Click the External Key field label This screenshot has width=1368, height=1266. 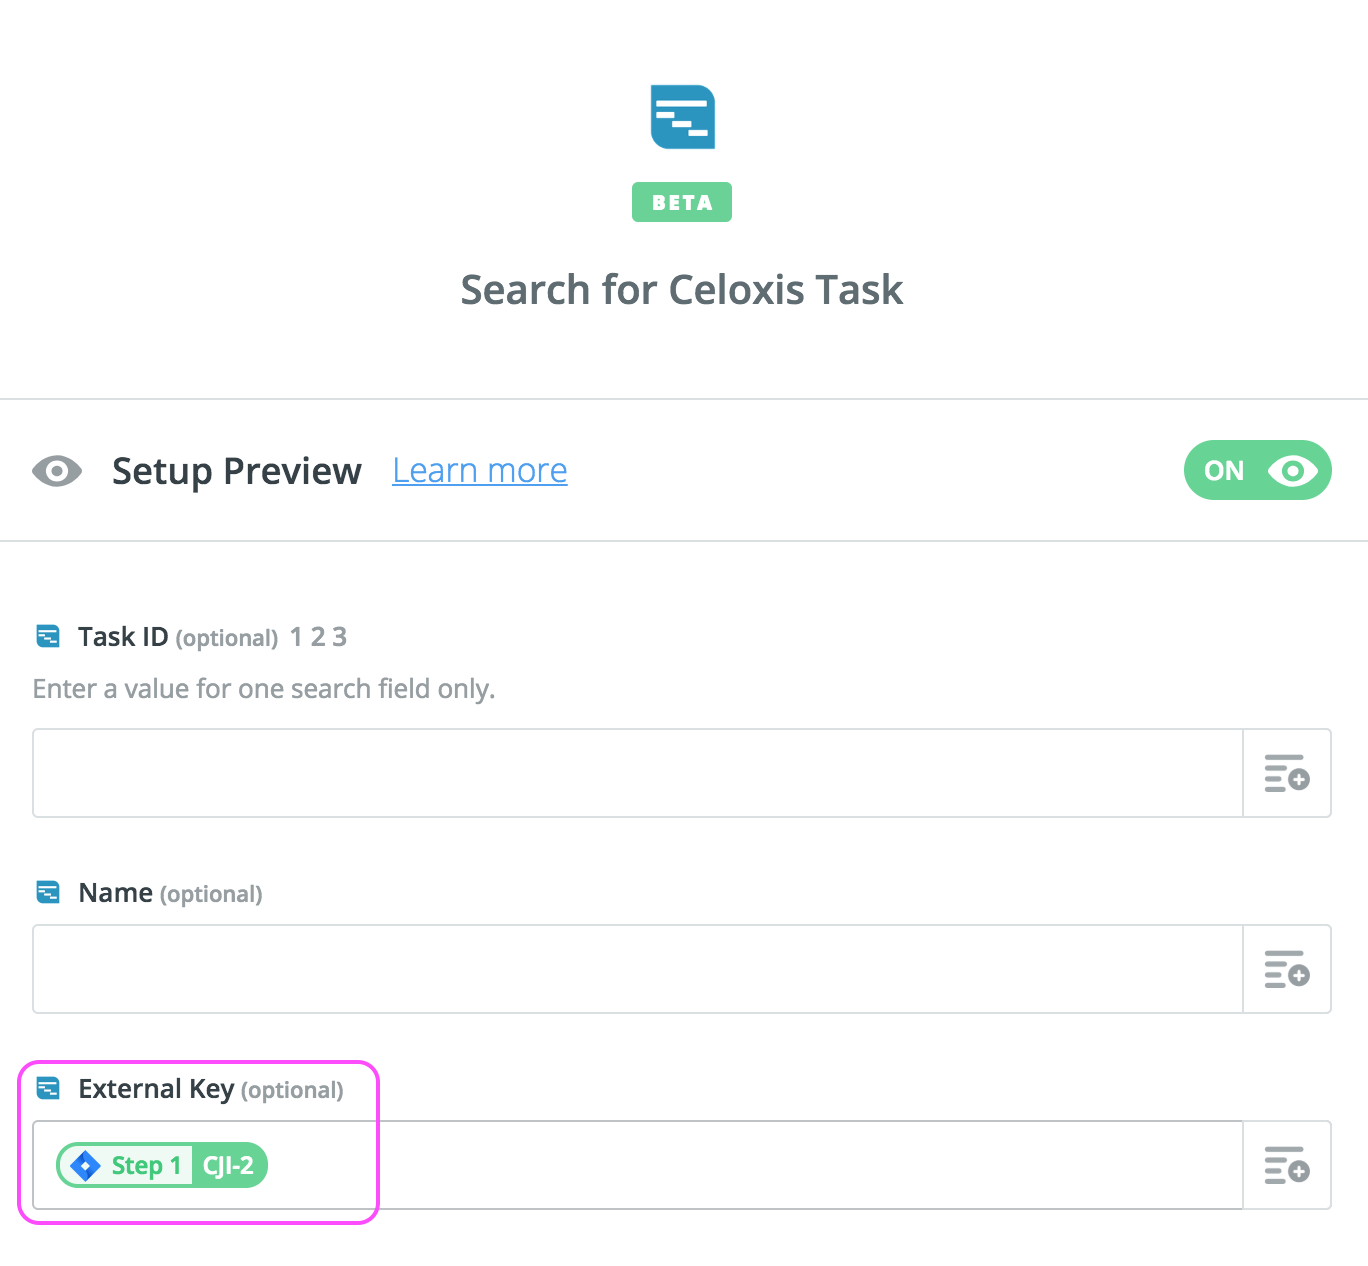tap(156, 1088)
